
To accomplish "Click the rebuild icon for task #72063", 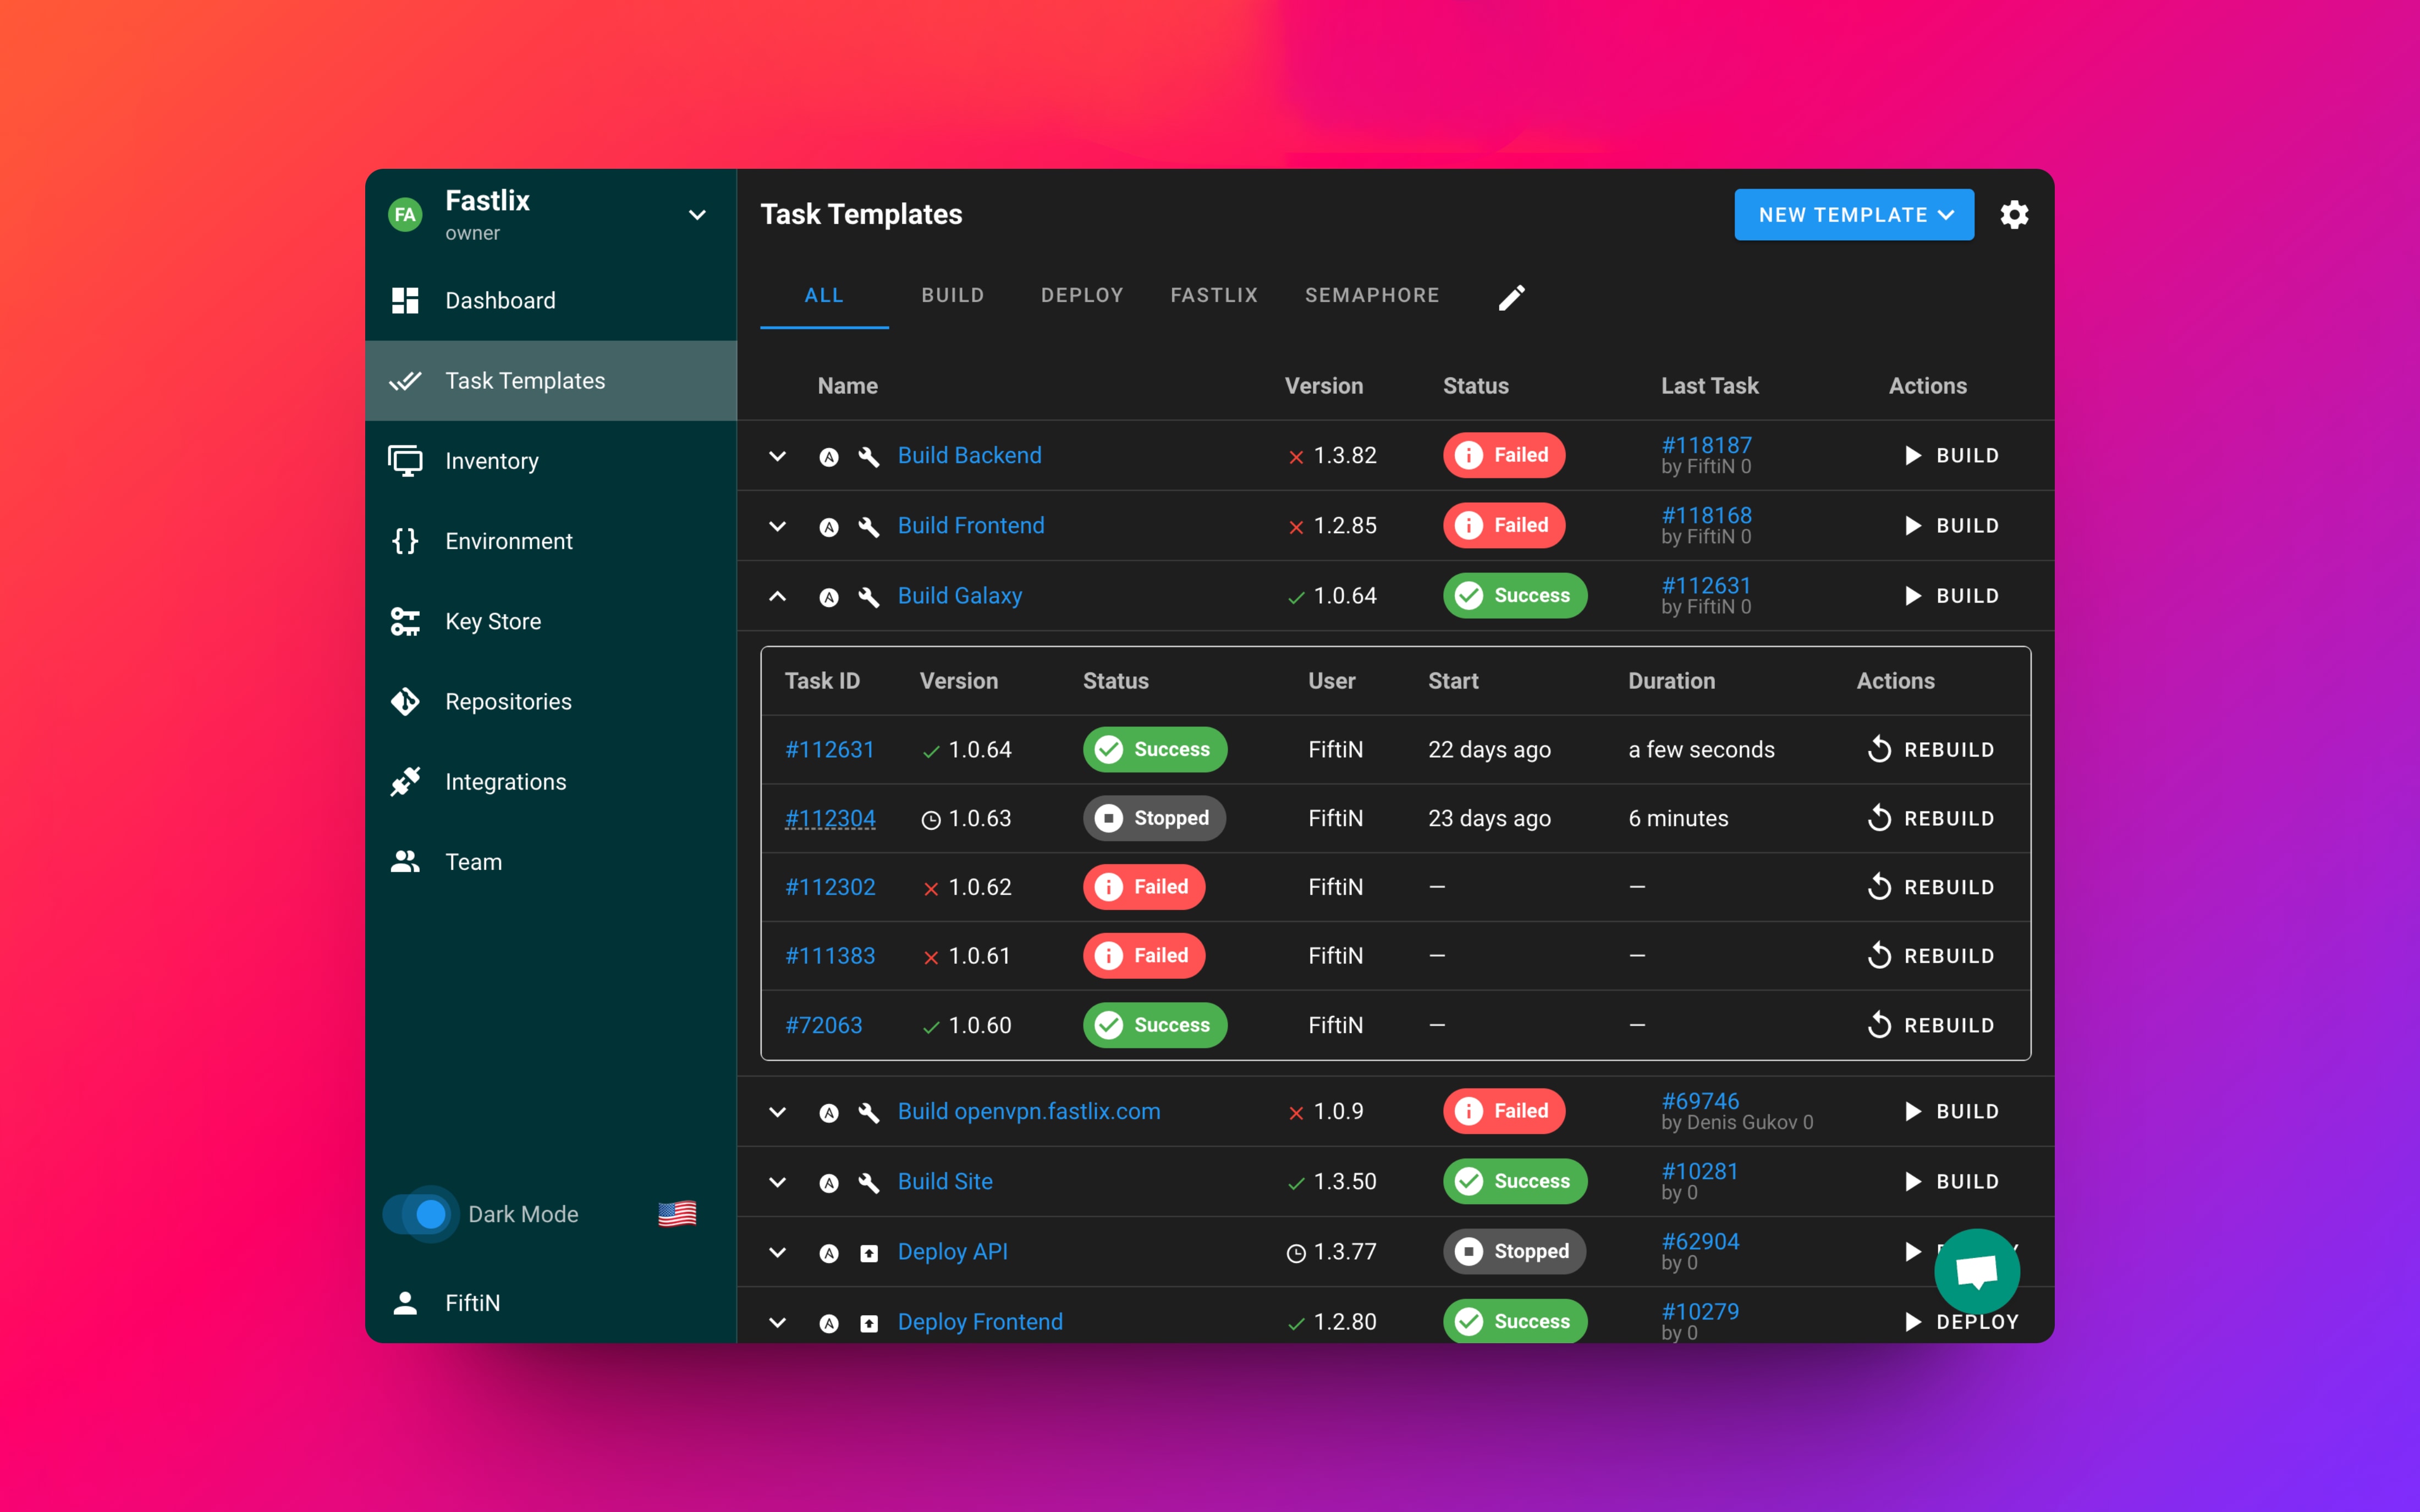I will coord(1879,1025).
